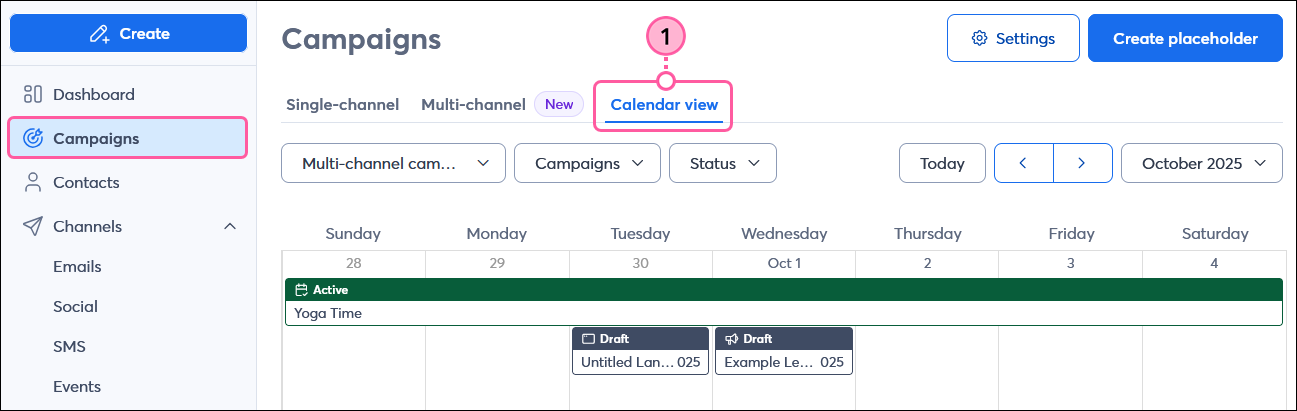Click the Channels paper plane icon
Screen dimensions: 1297x411
click(33, 226)
